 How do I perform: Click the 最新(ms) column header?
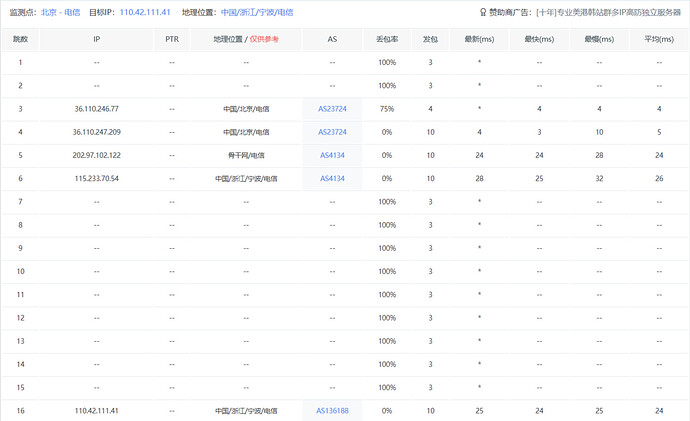(x=479, y=39)
